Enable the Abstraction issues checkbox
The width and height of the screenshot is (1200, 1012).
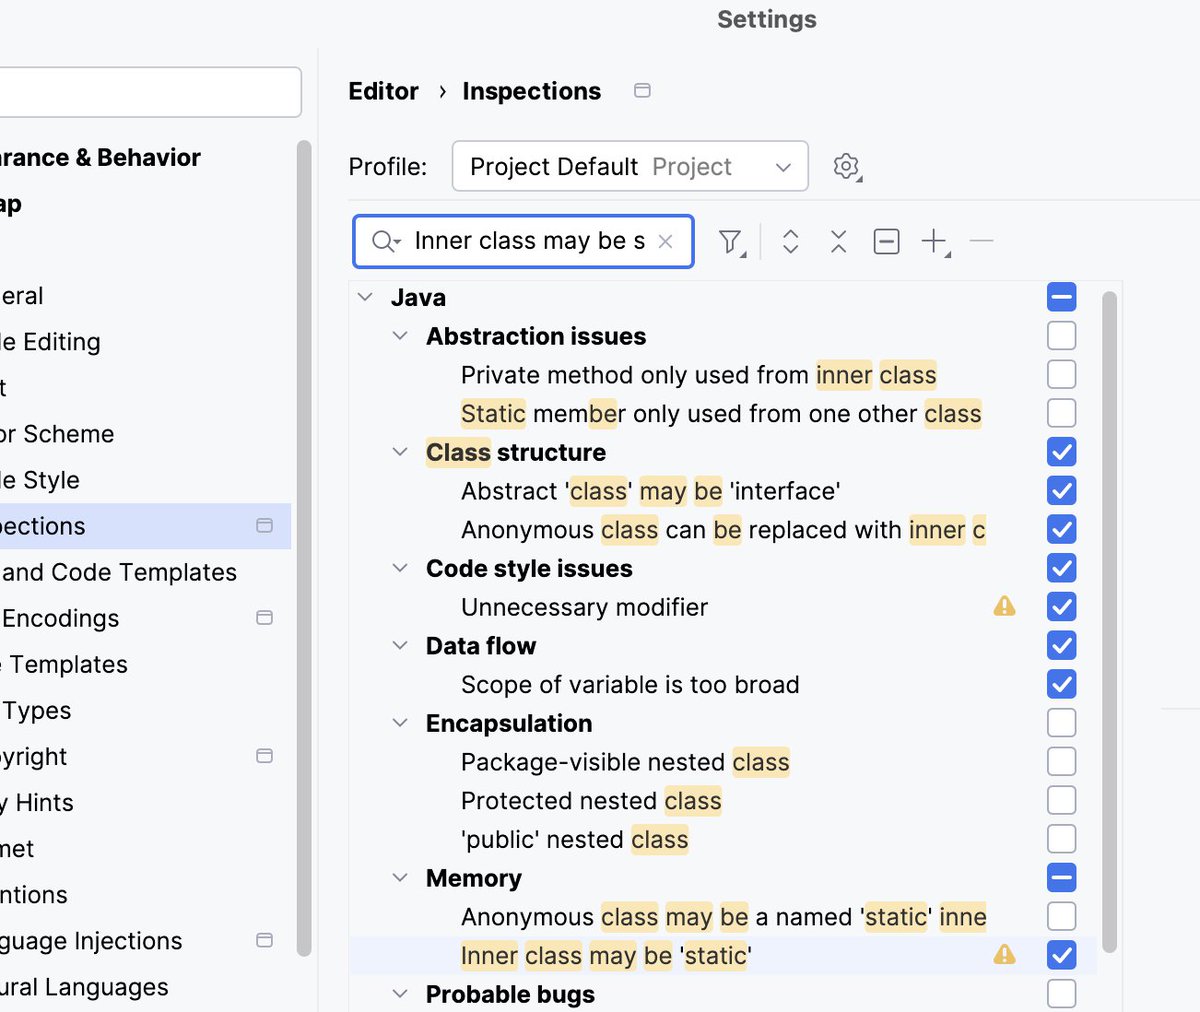(1061, 335)
